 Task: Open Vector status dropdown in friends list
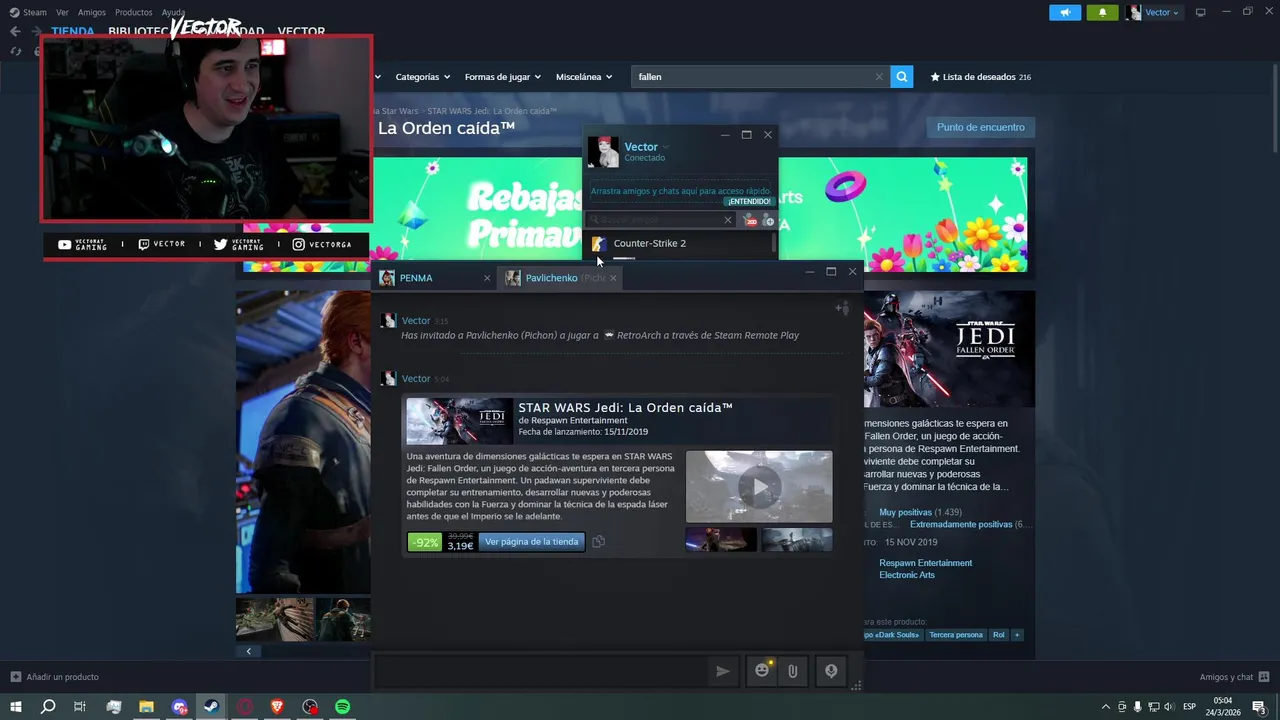coord(666,147)
